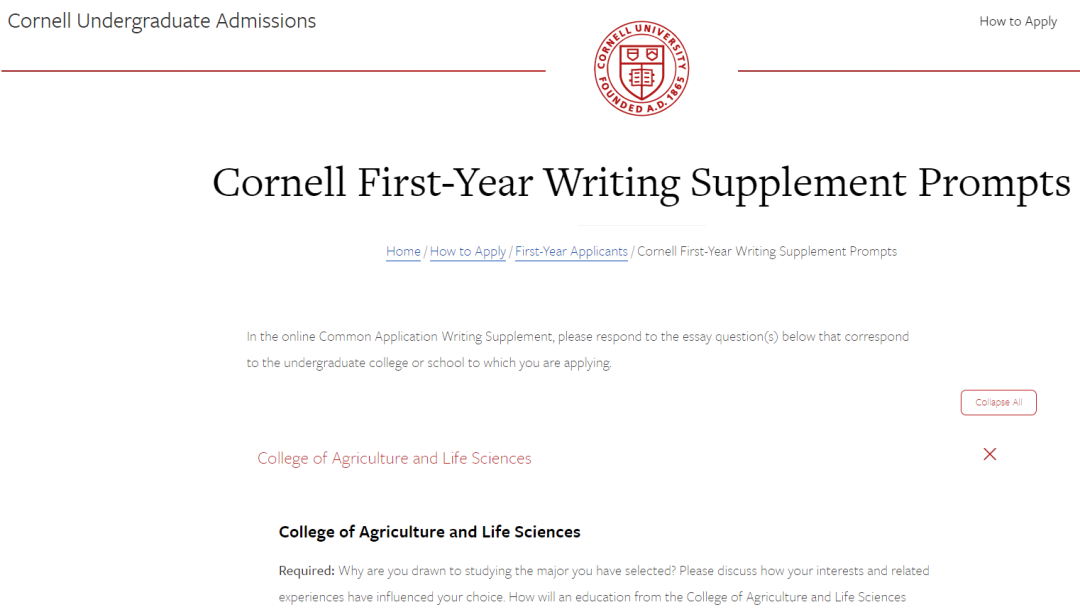
Task: Open the How to Apply menu item
Action: [x=1018, y=21]
